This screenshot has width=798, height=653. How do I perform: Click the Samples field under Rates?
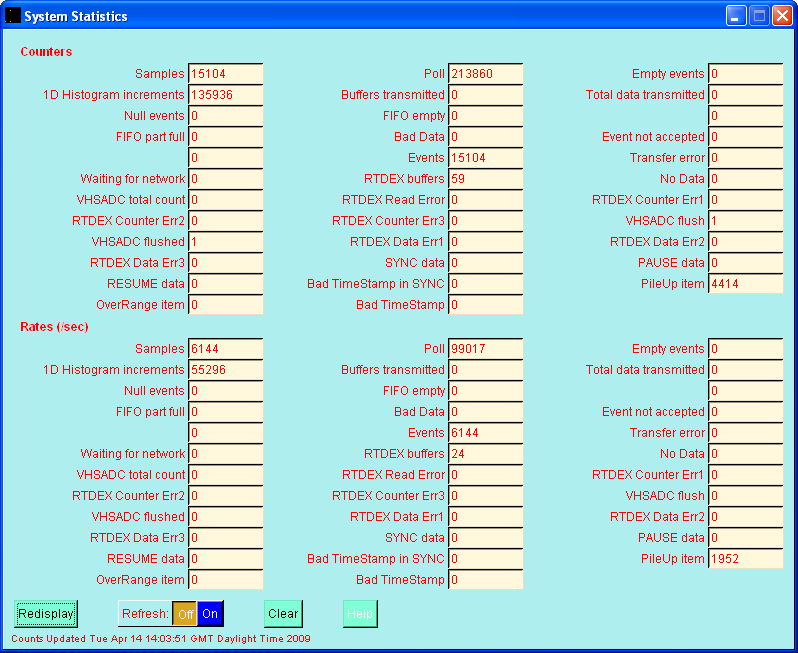point(225,349)
